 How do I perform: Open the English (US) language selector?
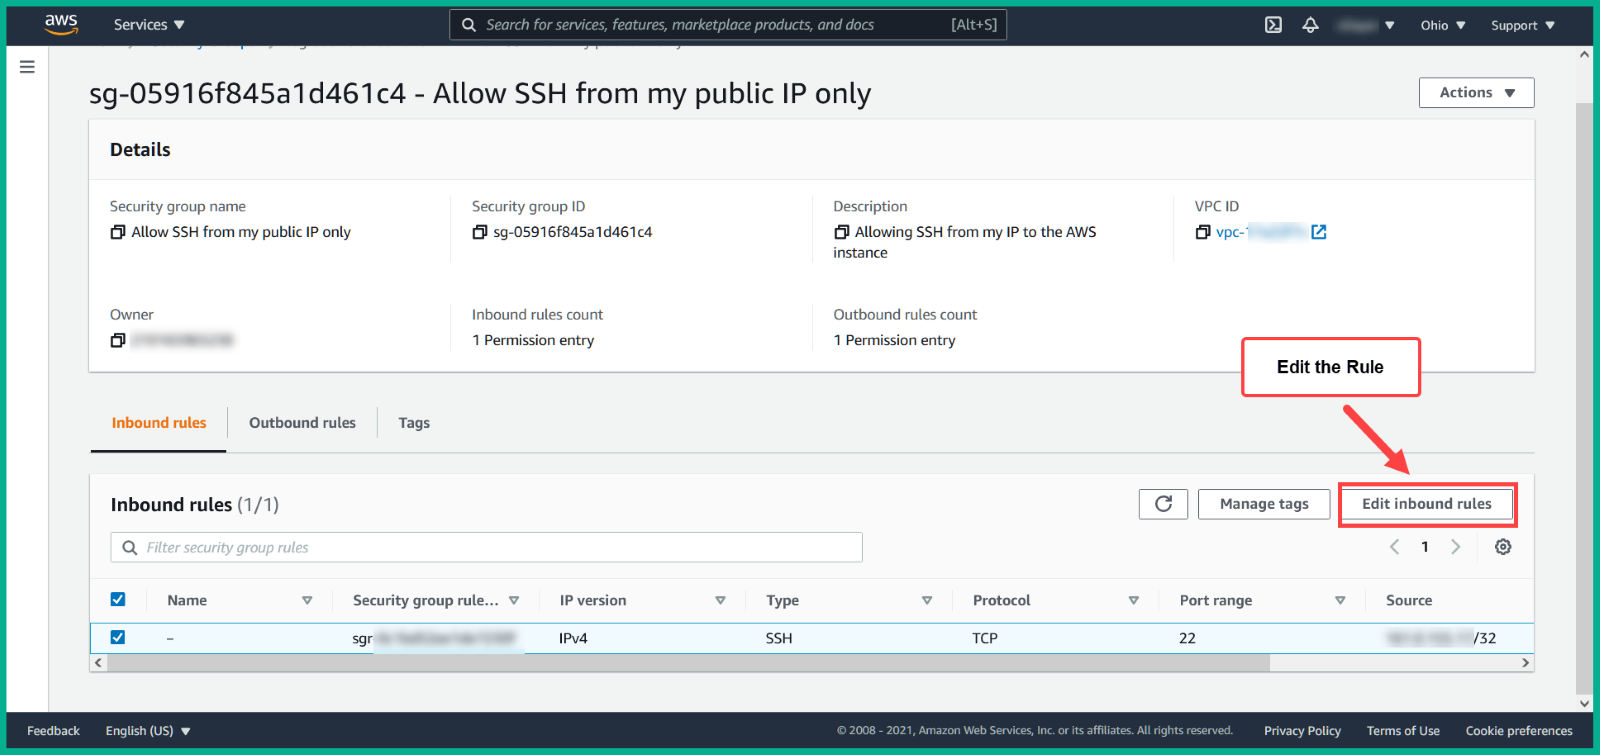[148, 731]
